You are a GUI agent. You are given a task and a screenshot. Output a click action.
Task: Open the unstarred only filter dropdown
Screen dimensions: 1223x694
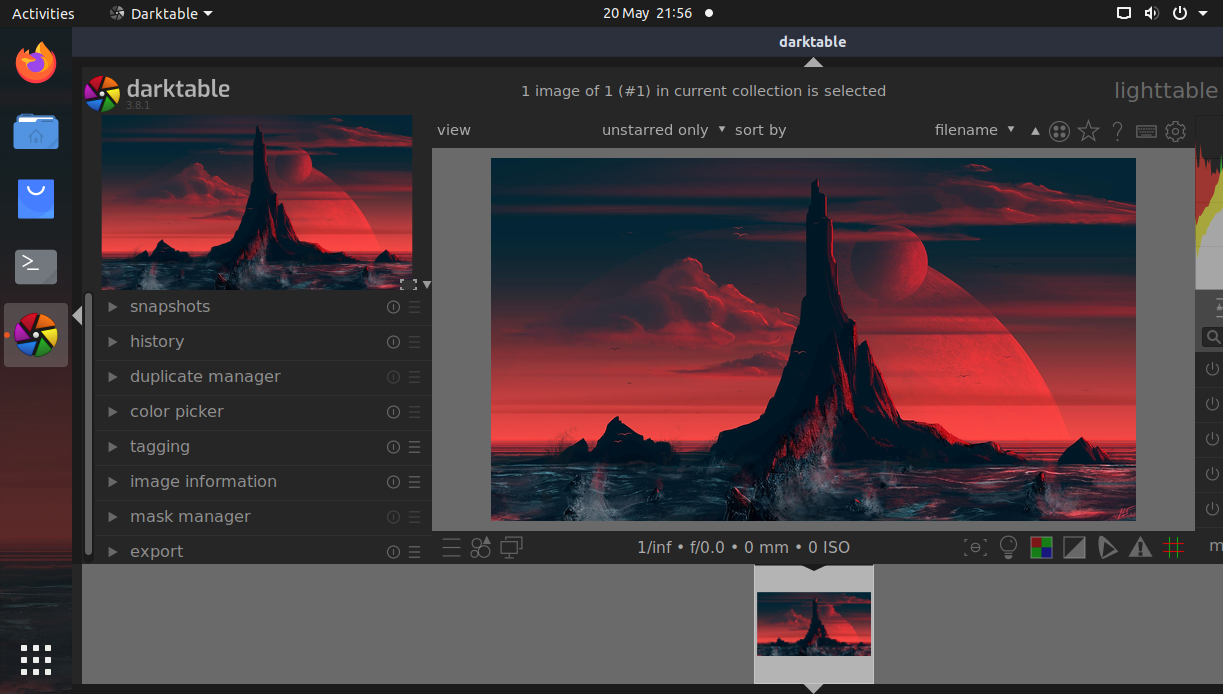point(662,130)
